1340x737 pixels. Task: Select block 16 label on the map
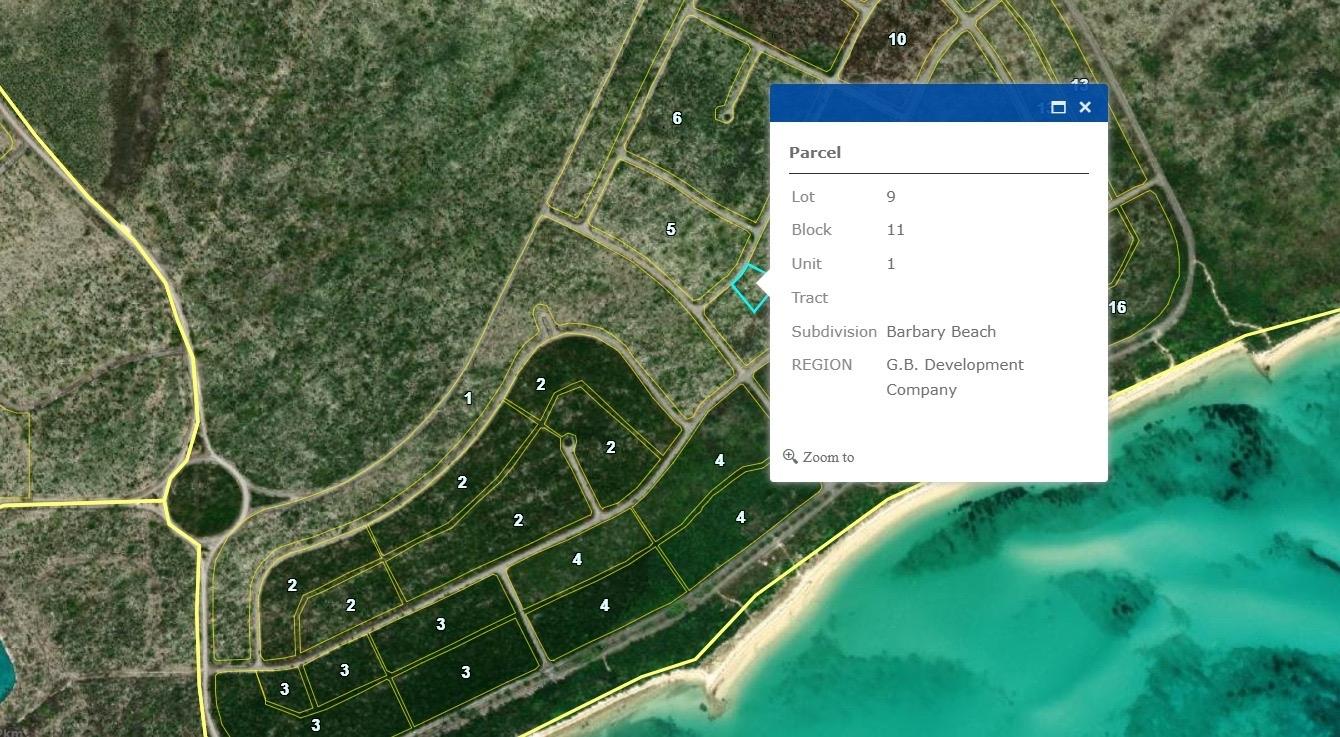(x=1117, y=307)
